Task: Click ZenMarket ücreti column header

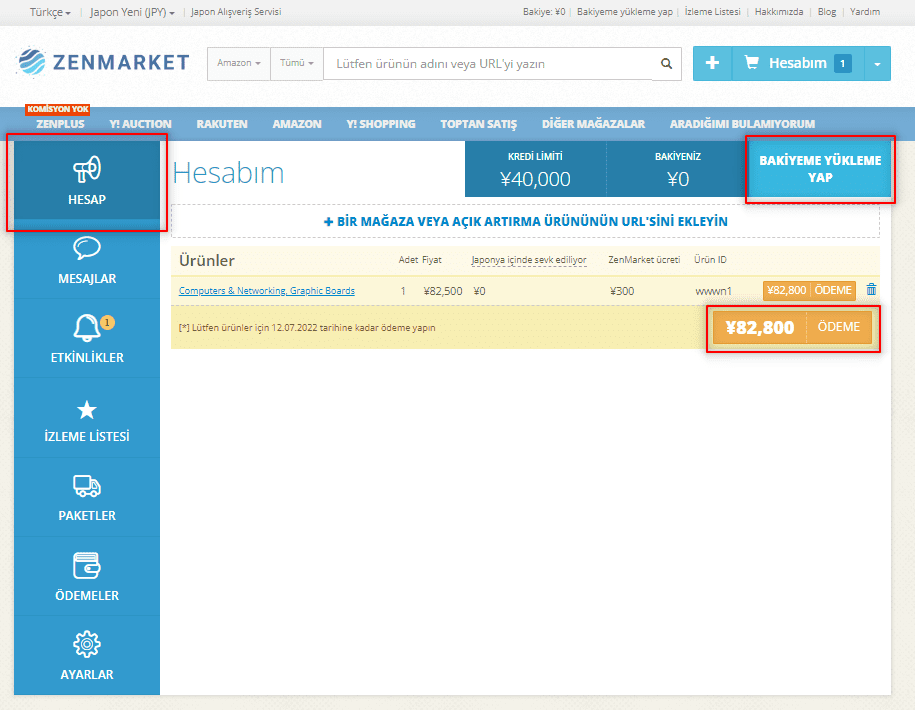Action: (644, 260)
